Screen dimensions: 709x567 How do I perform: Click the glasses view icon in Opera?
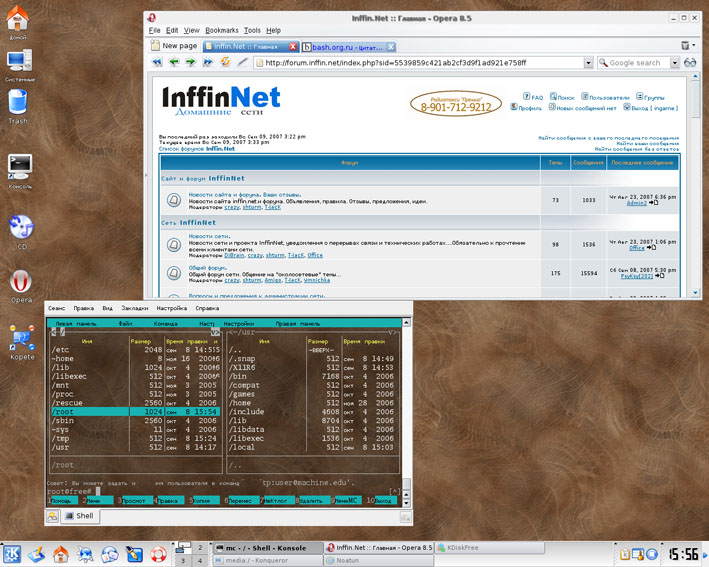(690, 62)
